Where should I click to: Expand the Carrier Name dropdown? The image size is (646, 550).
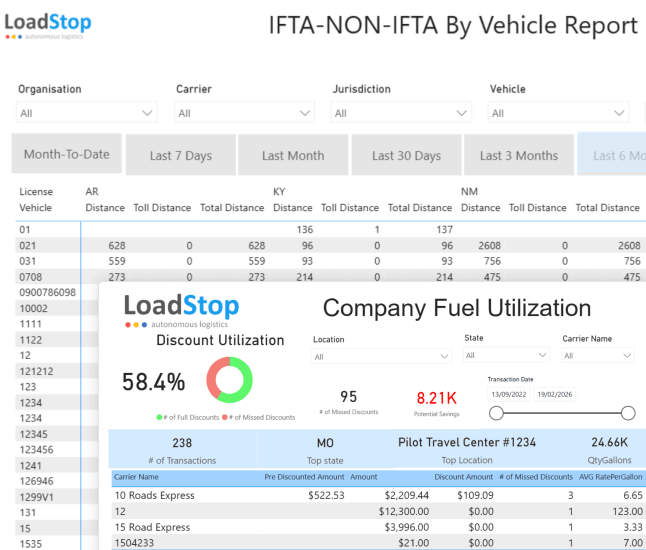(598, 356)
